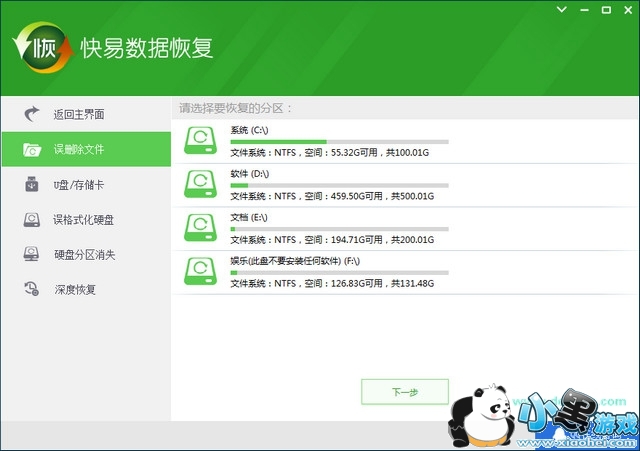Click the D: drive usage bar

[340, 185]
